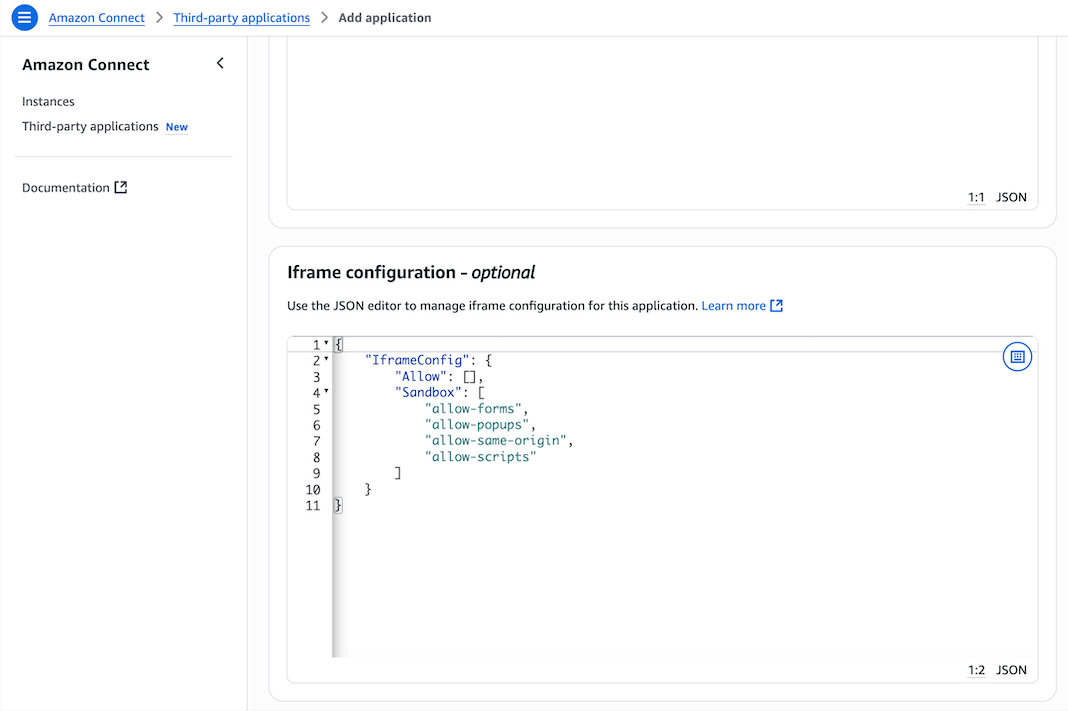The image size is (1068, 711).
Task: Click the JSON label under the top editor
Action: click(x=1011, y=197)
